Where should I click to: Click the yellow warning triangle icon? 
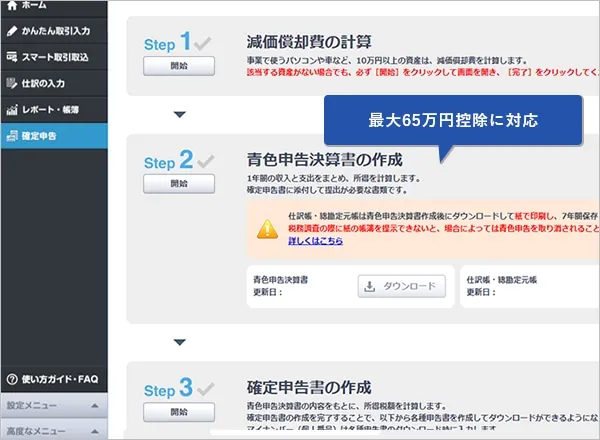pos(267,229)
